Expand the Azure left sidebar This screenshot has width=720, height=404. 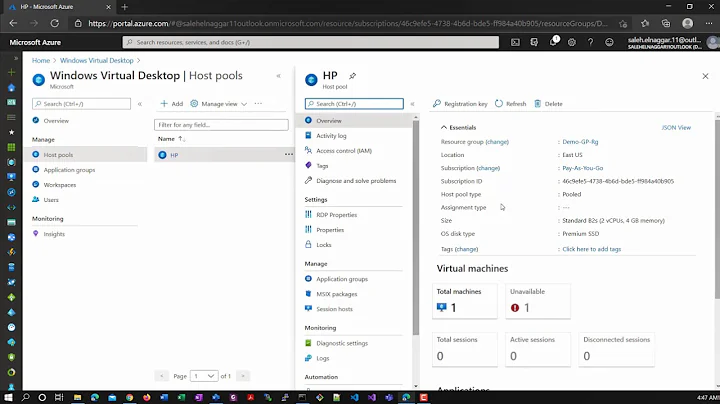tap(16, 58)
